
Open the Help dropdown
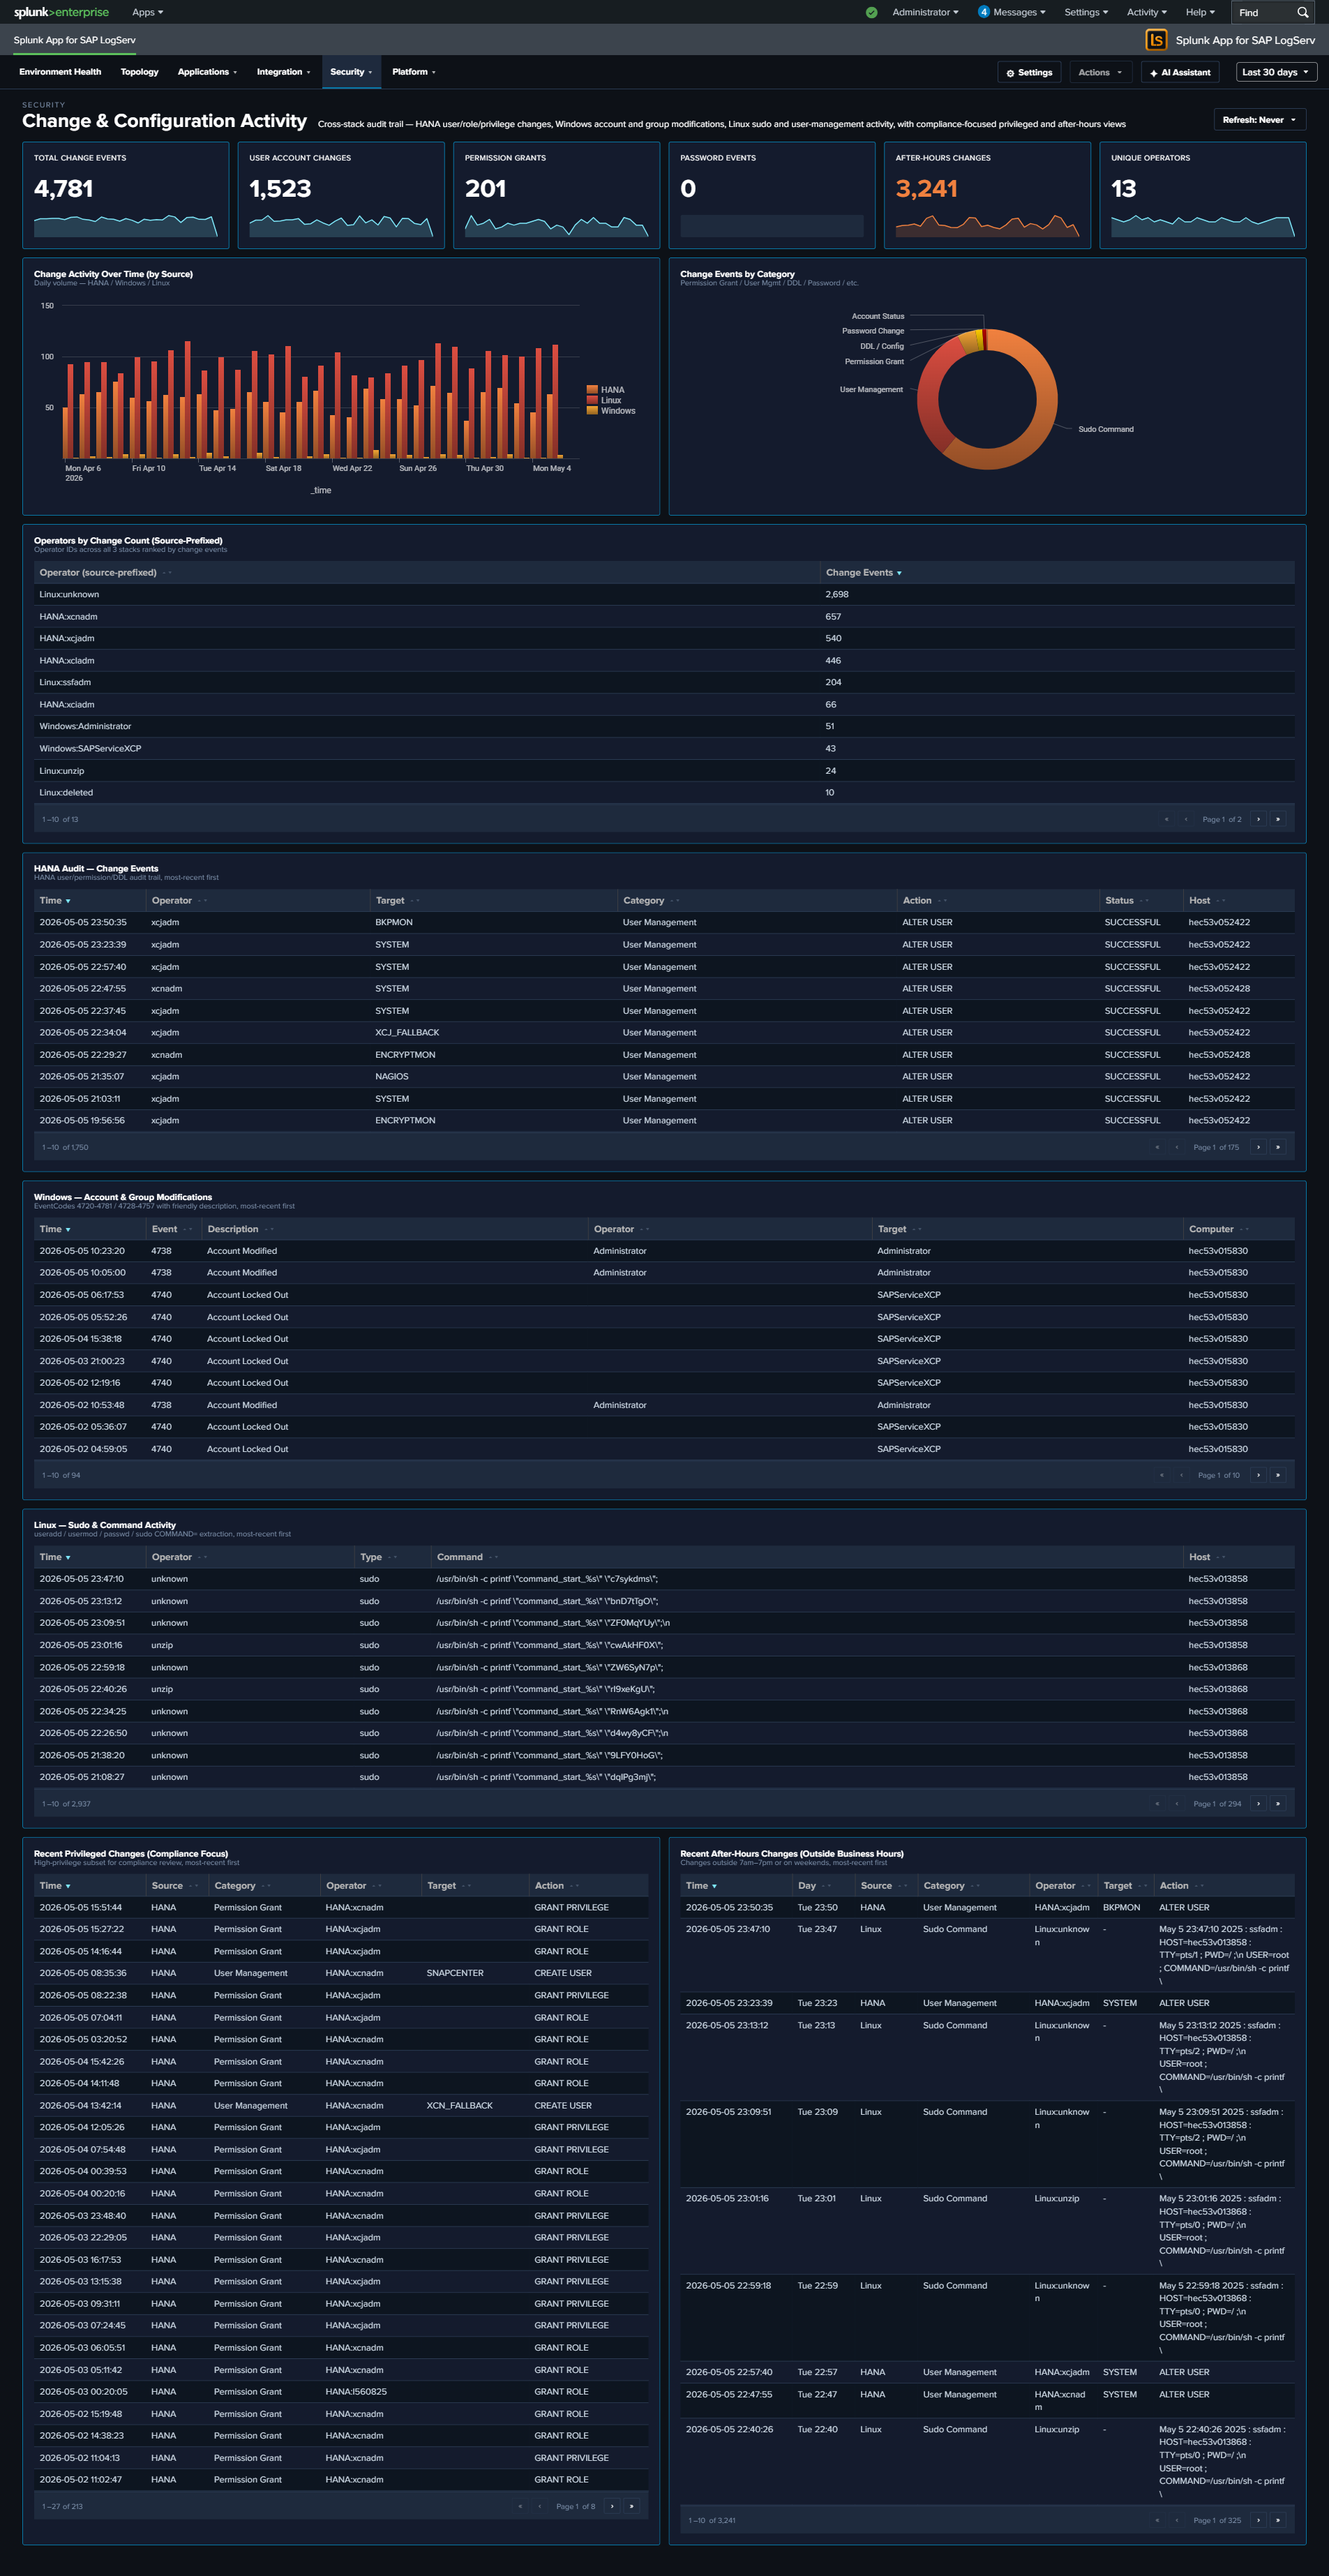(1200, 12)
